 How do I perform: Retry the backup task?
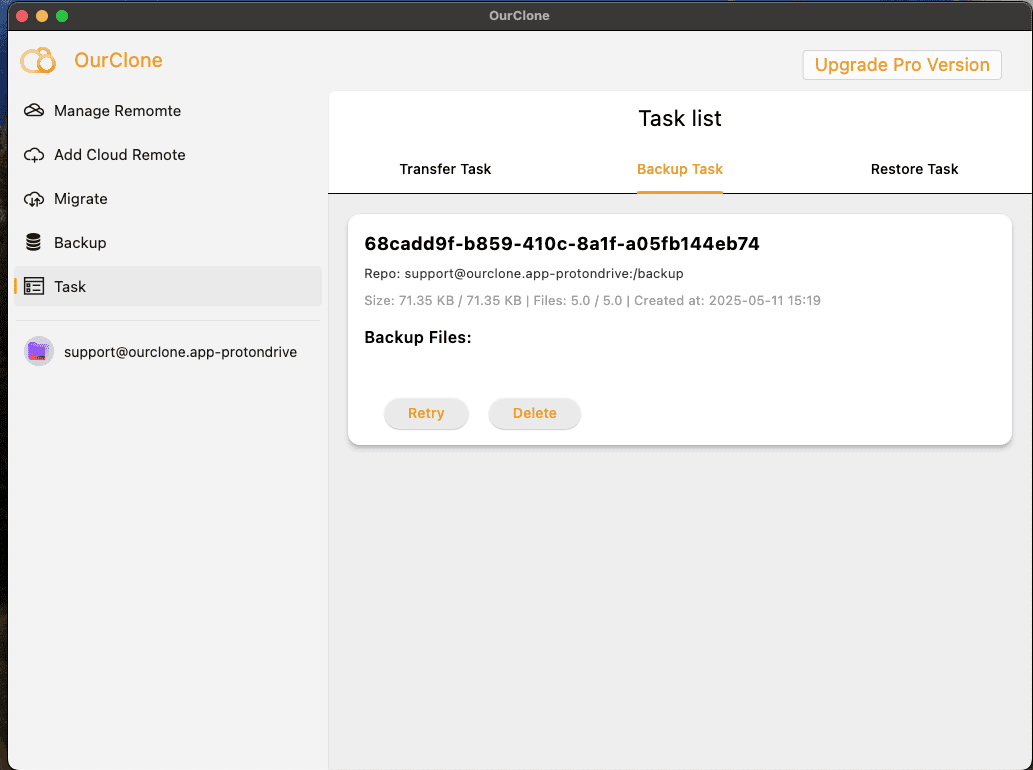click(426, 413)
